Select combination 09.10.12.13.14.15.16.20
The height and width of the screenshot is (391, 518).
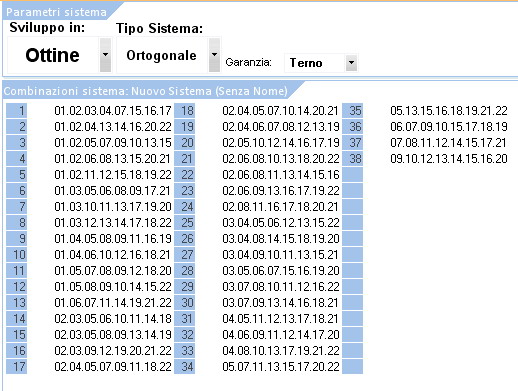point(449,159)
